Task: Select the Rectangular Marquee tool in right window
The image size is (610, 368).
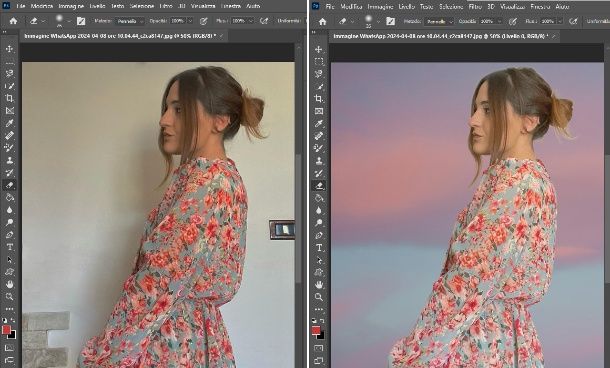Action: pos(319,61)
